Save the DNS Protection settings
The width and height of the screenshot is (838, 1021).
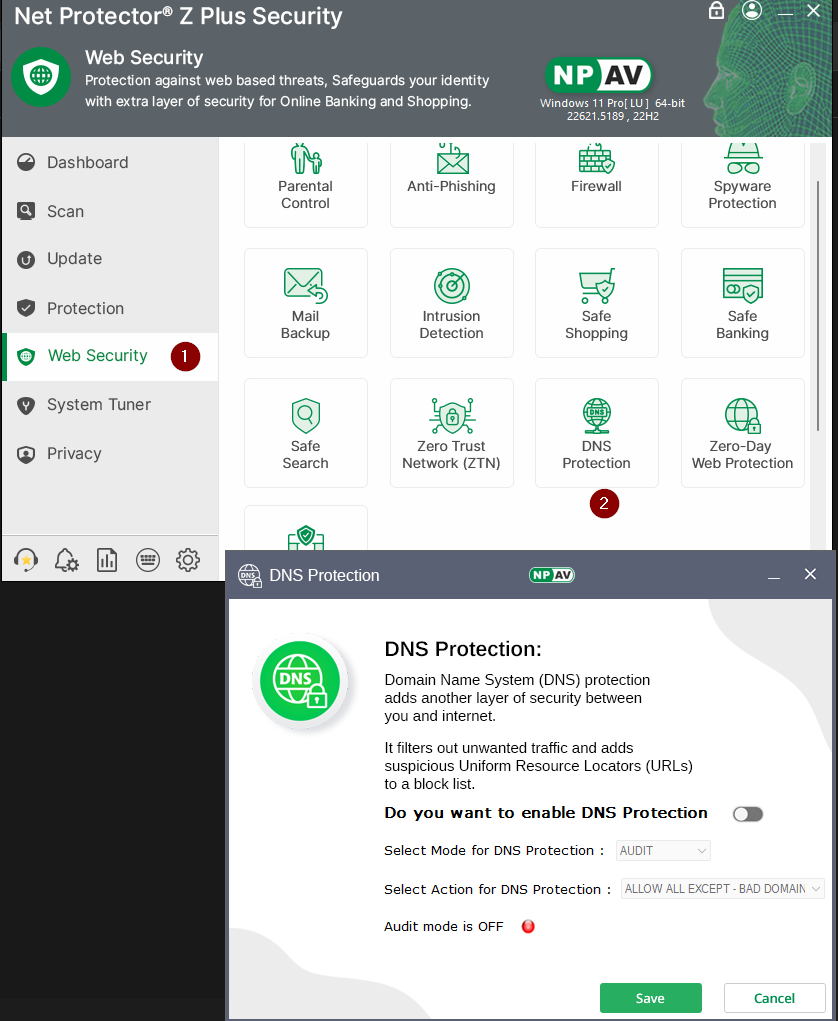[x=650, y=998]
